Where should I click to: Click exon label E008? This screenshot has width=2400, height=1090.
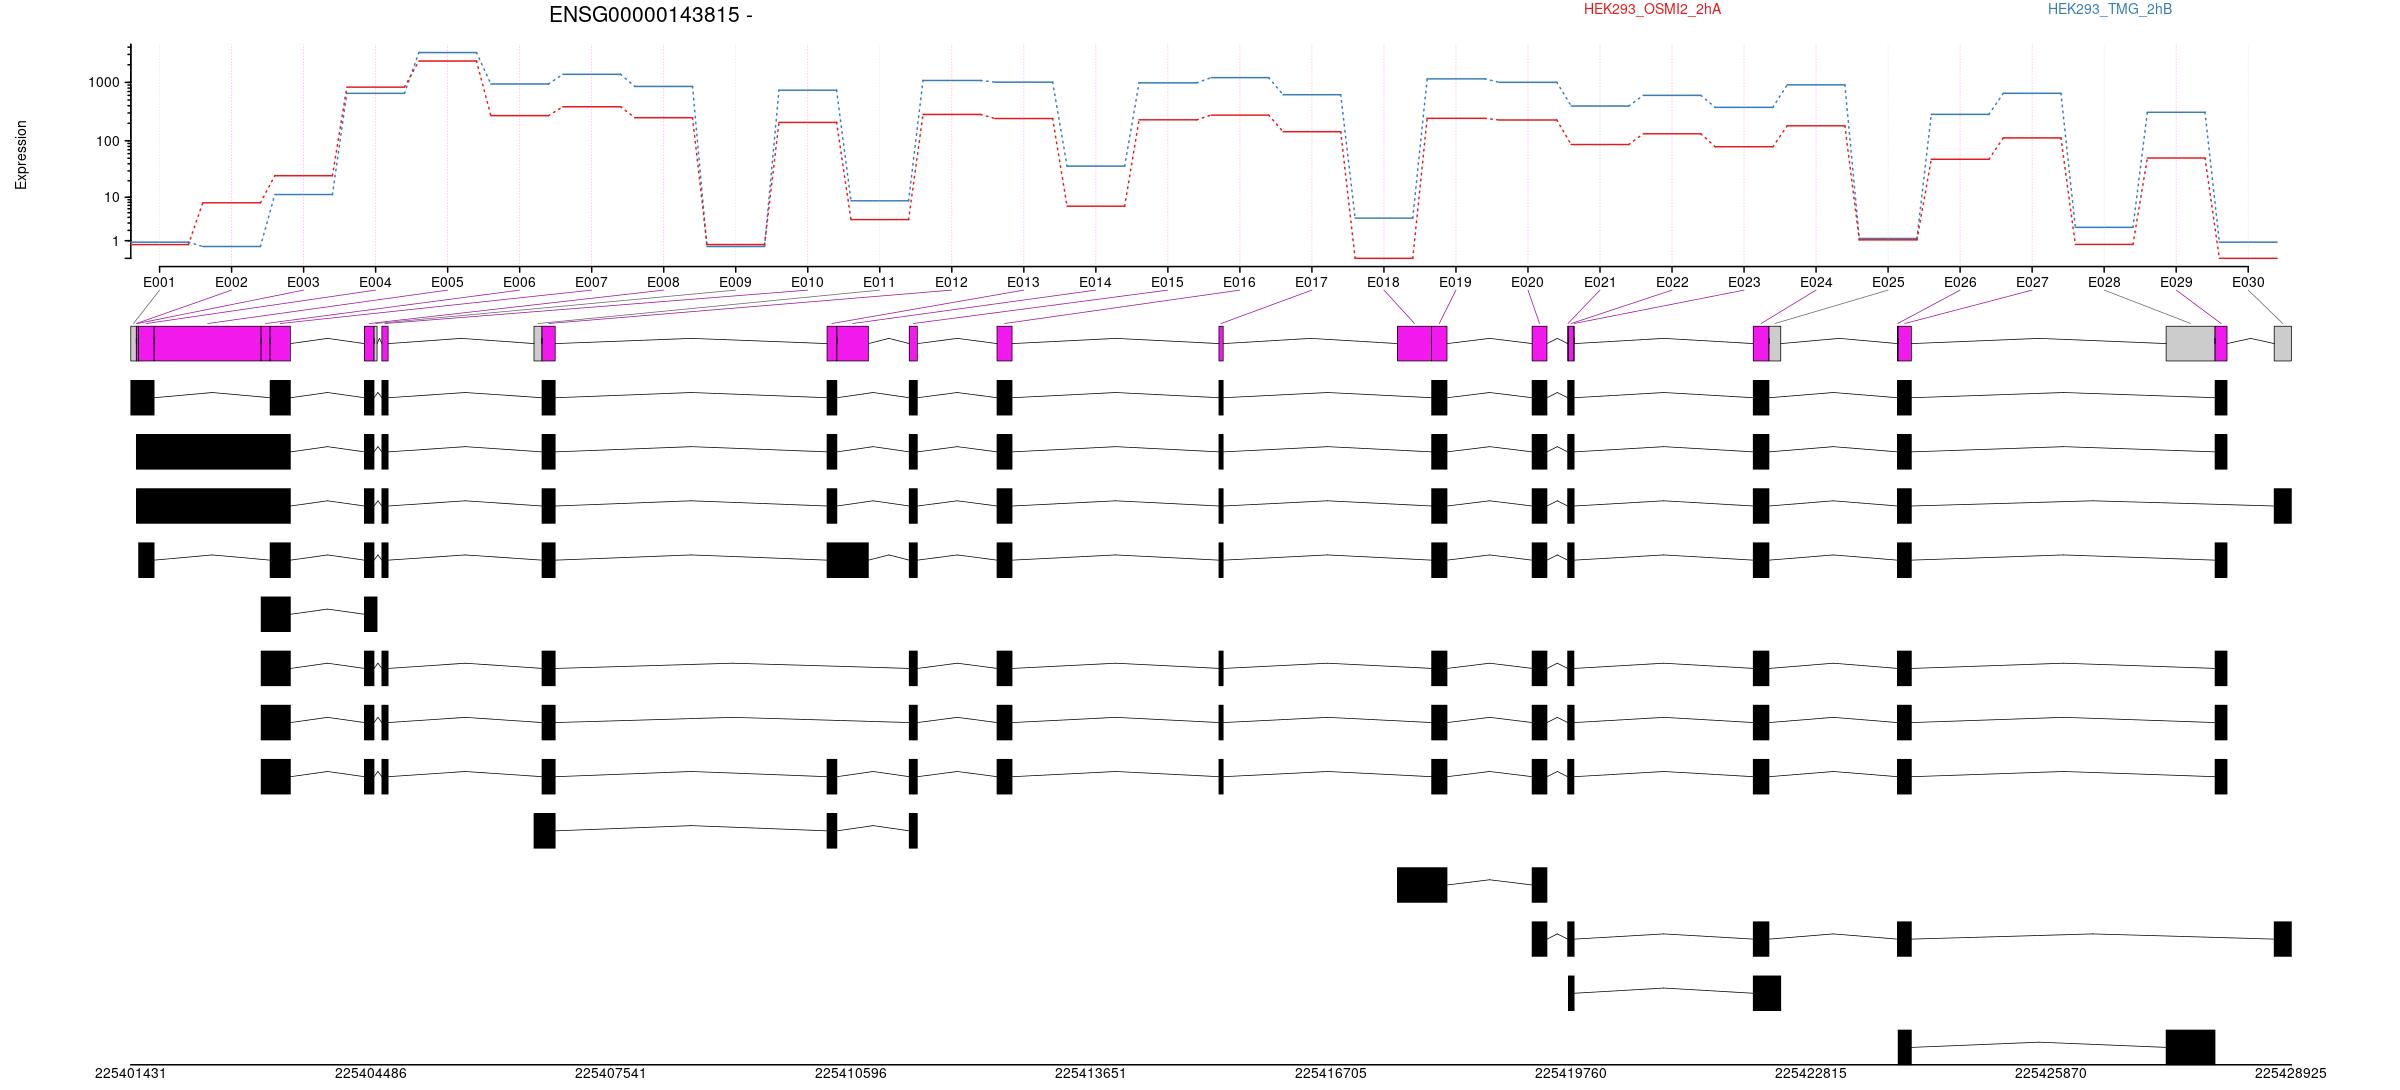pos(663,282)
